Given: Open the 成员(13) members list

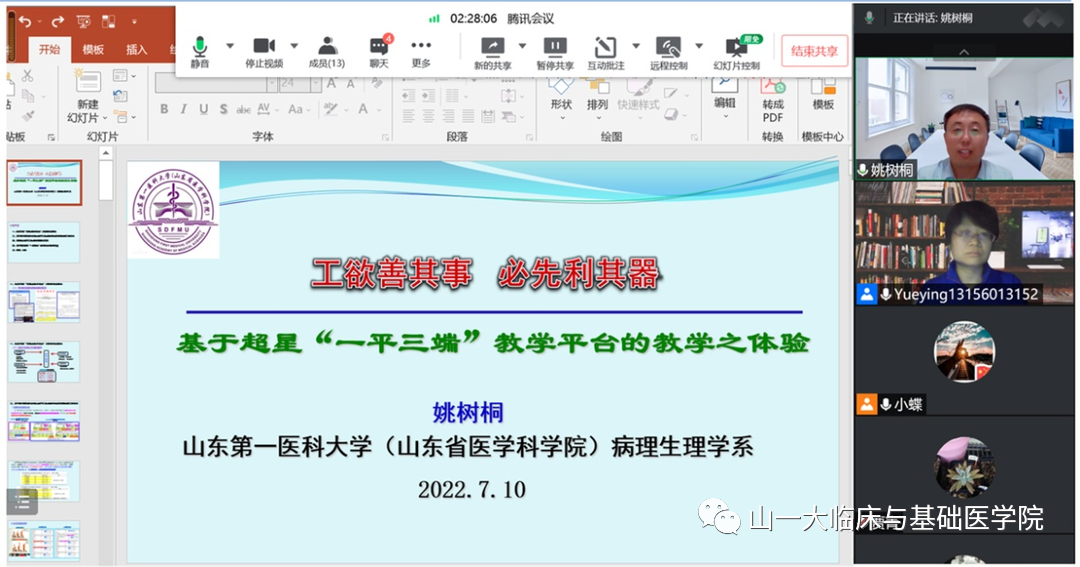Looking at the screenshot, I should 326,46.
